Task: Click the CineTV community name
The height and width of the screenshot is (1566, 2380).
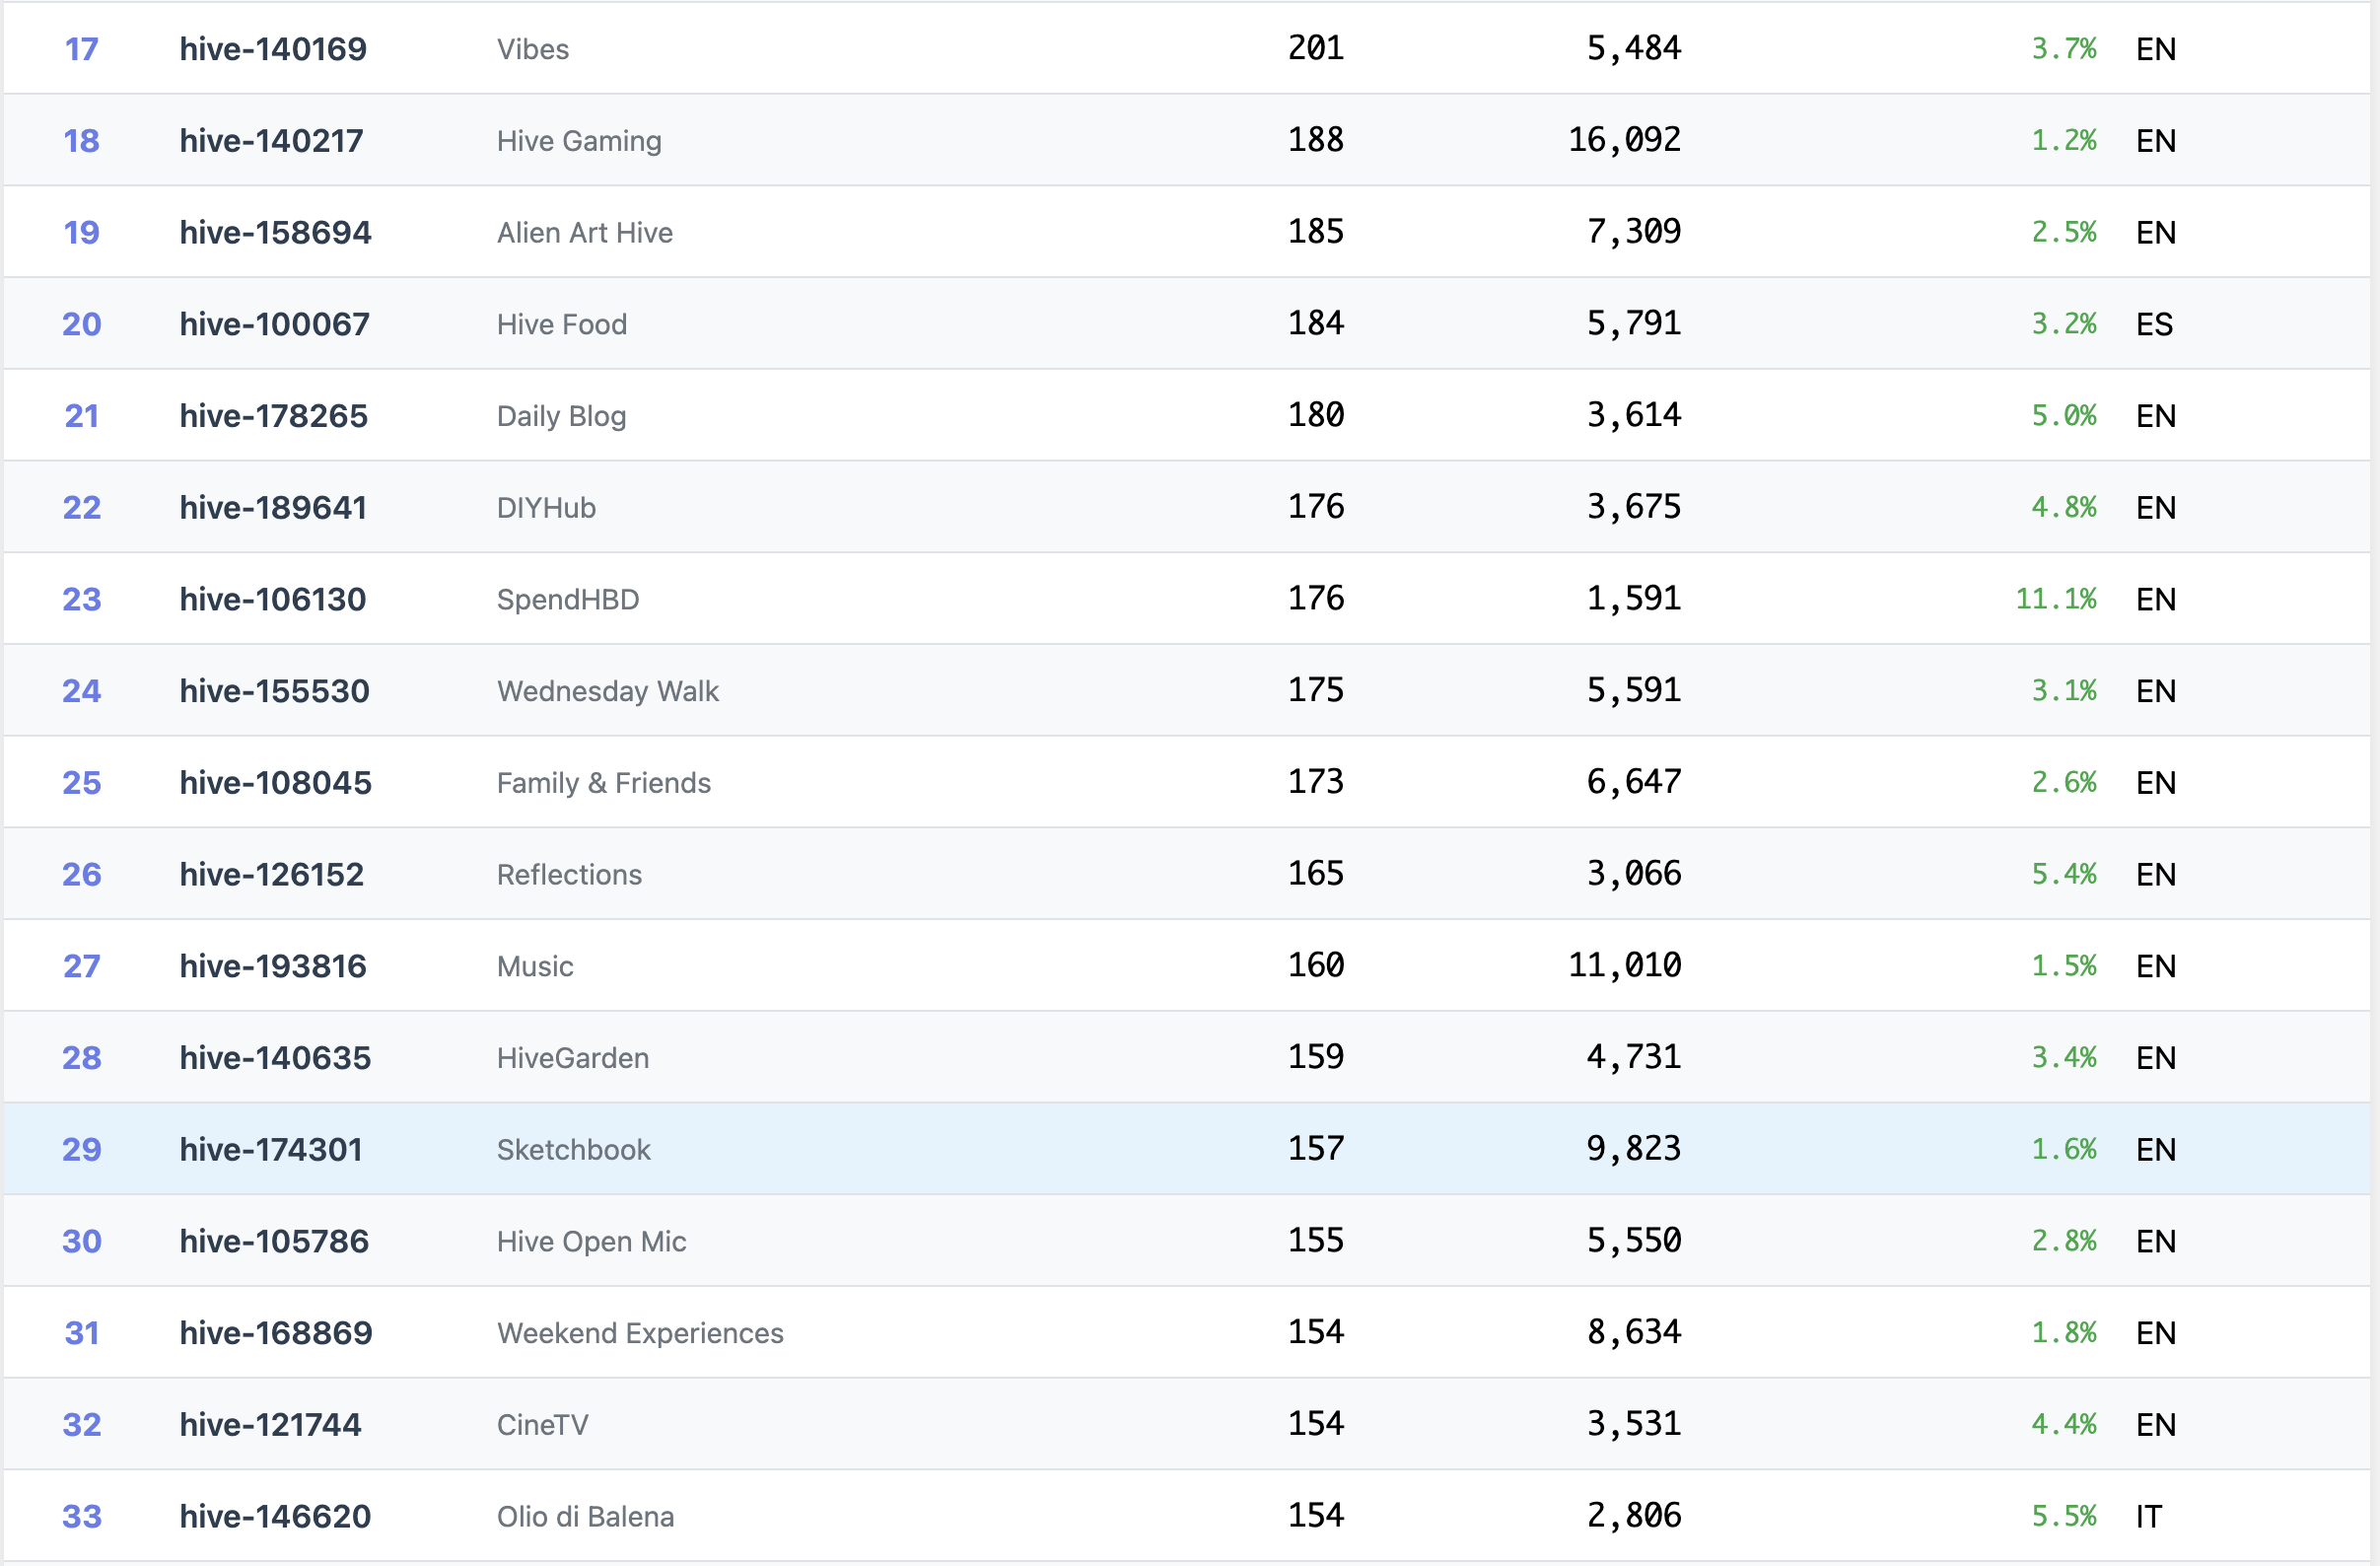Action: (542, 1425)
